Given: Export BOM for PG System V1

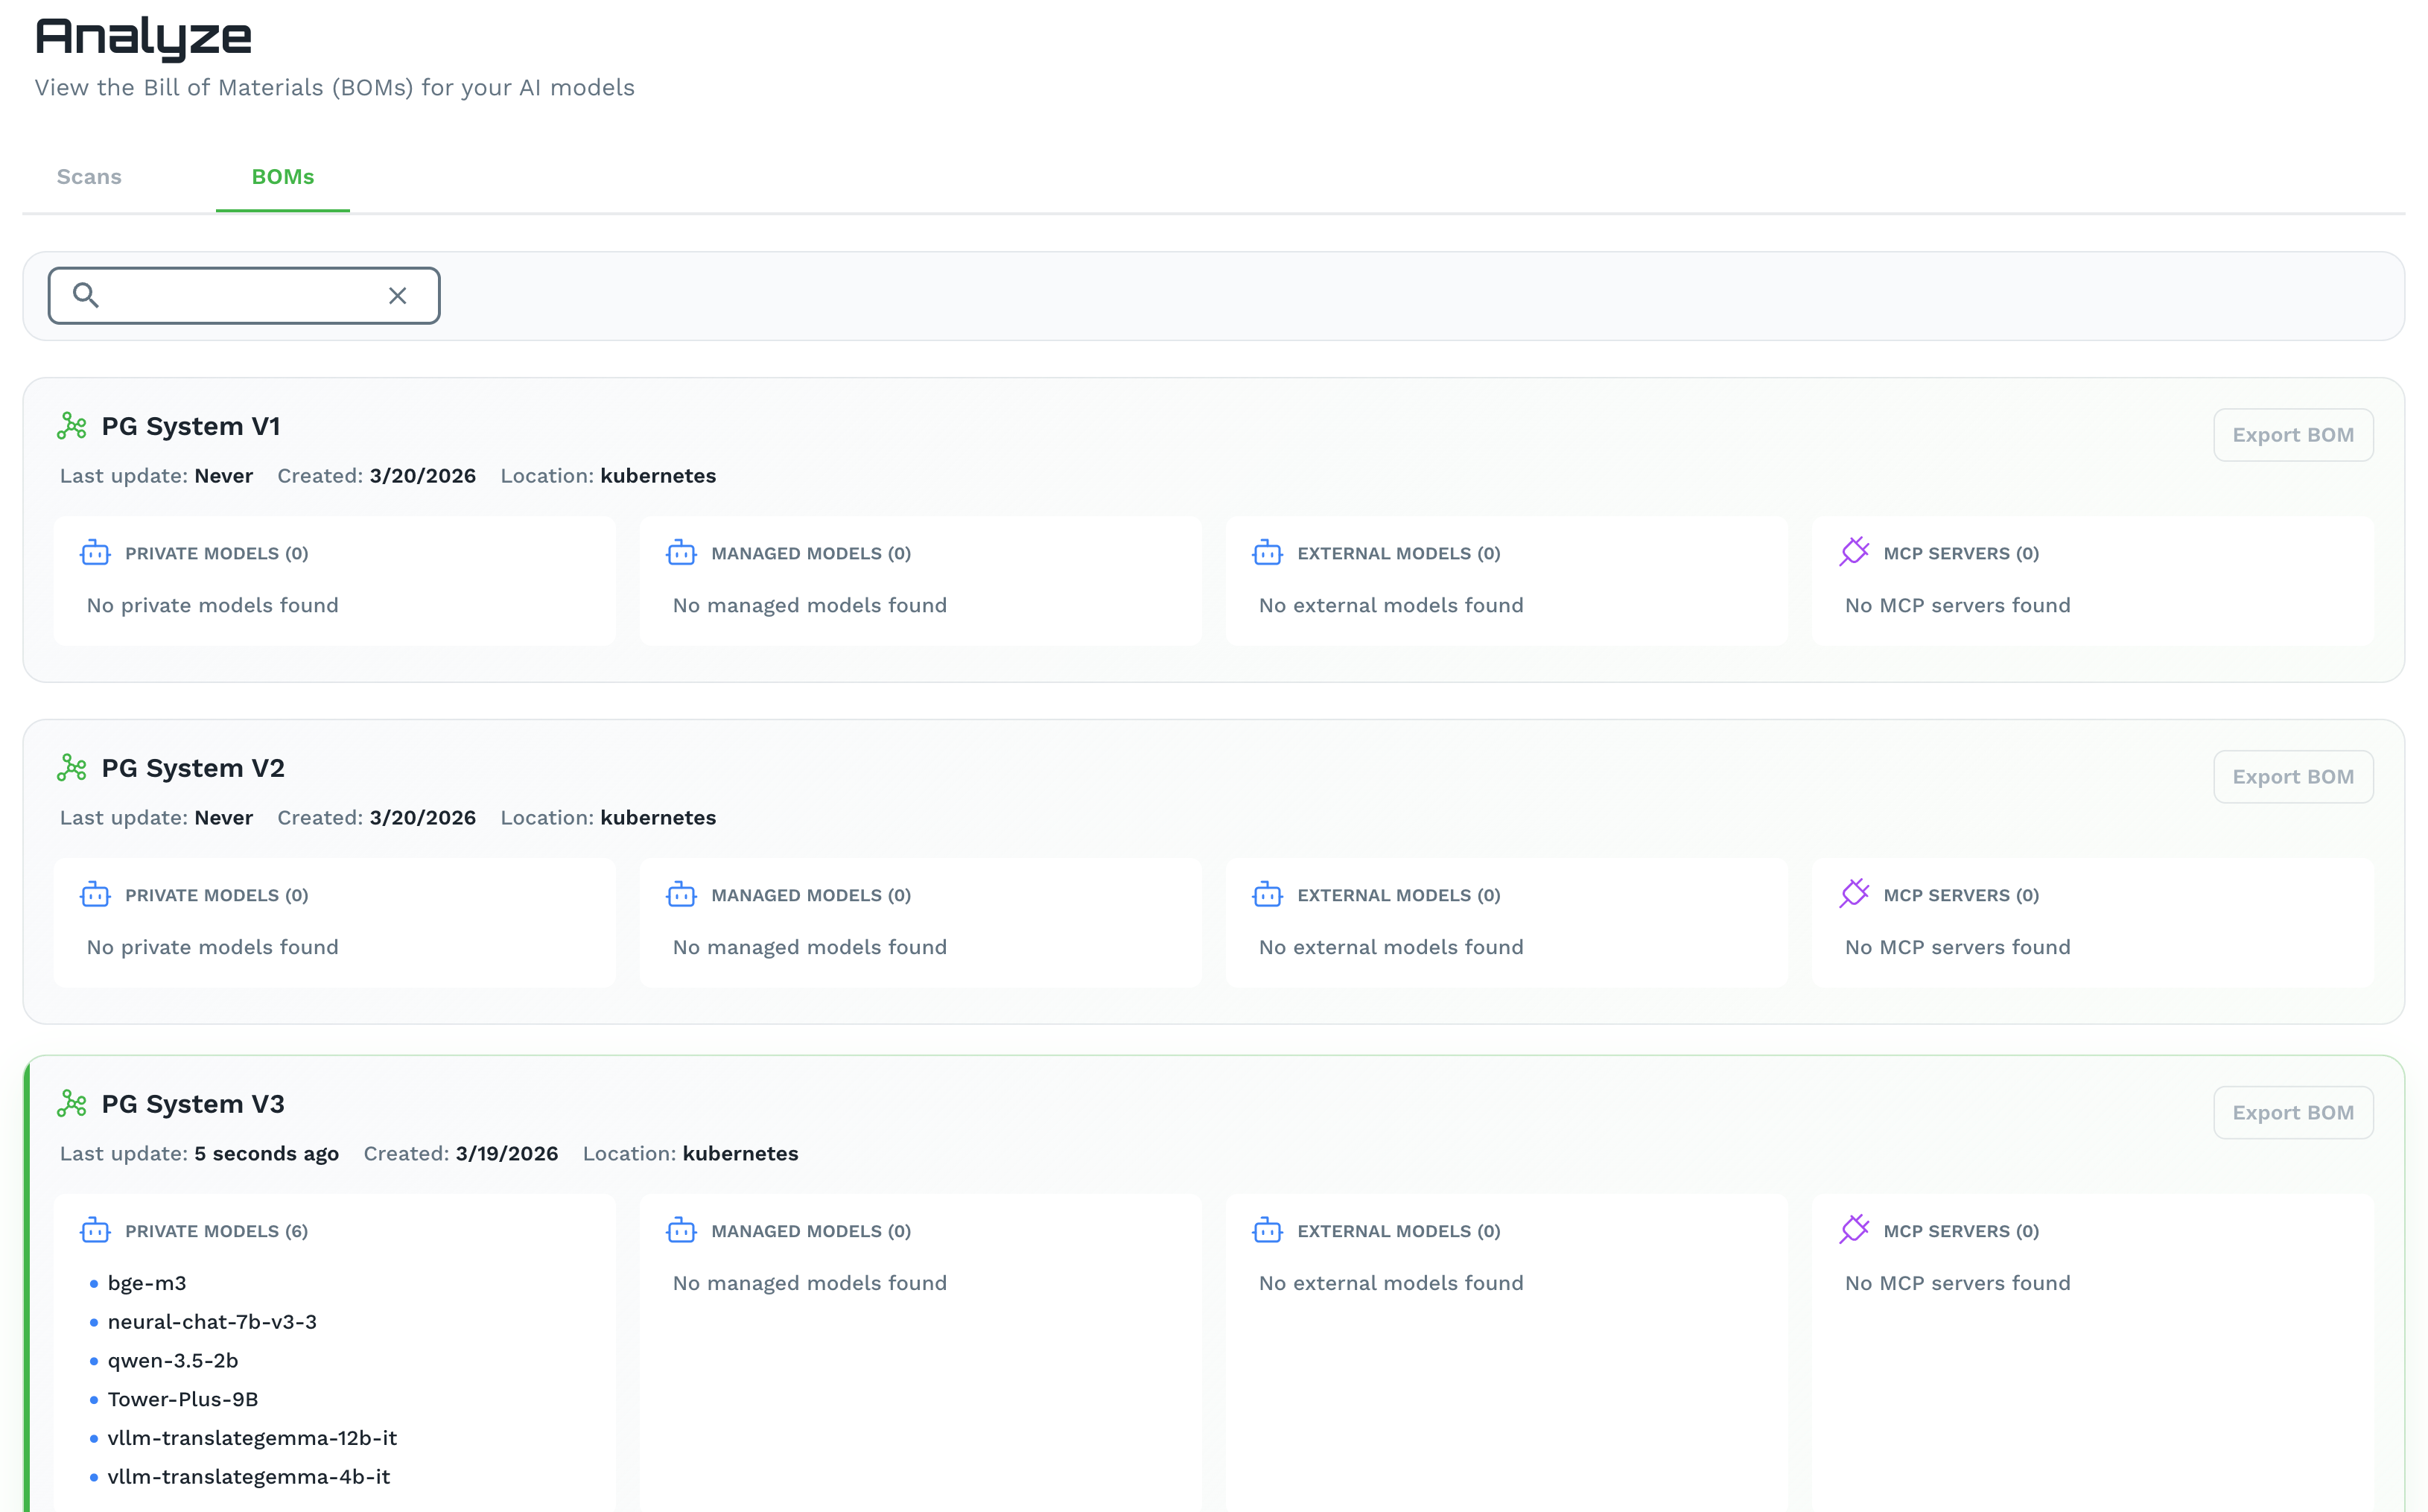Looking at the screenshot, I should tap(2292, 435).
